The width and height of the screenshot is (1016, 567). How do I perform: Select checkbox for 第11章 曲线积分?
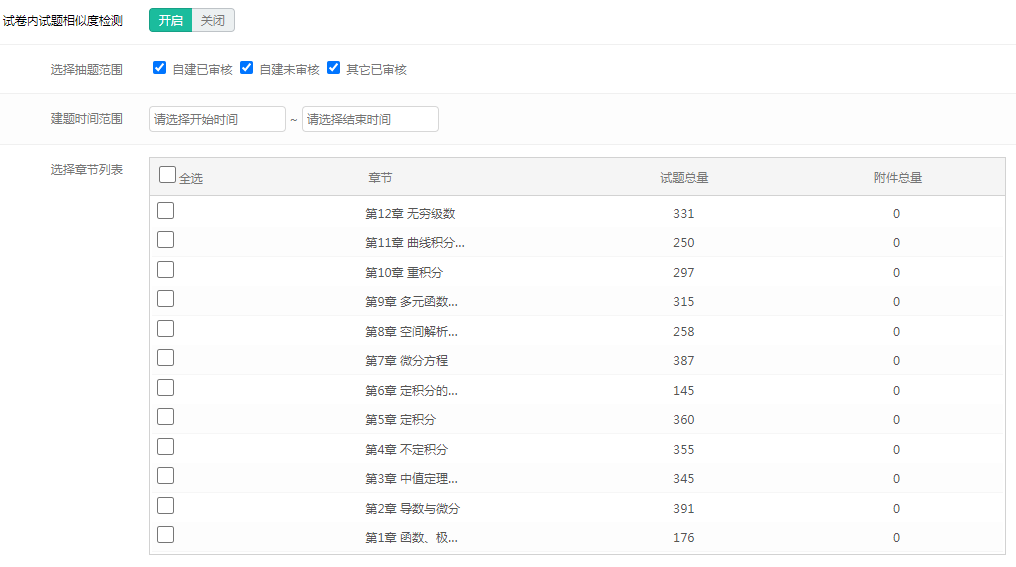click(166, 240)
